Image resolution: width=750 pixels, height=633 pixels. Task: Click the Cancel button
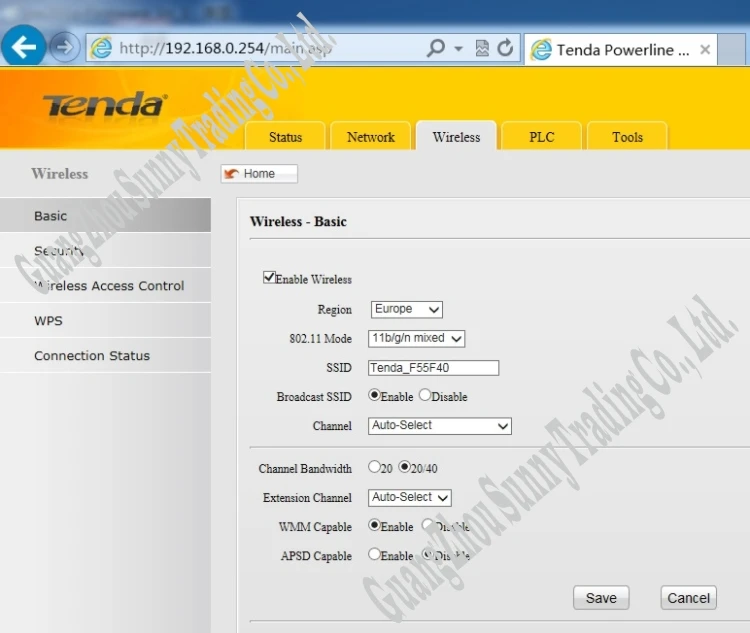[x=688, y=598]
